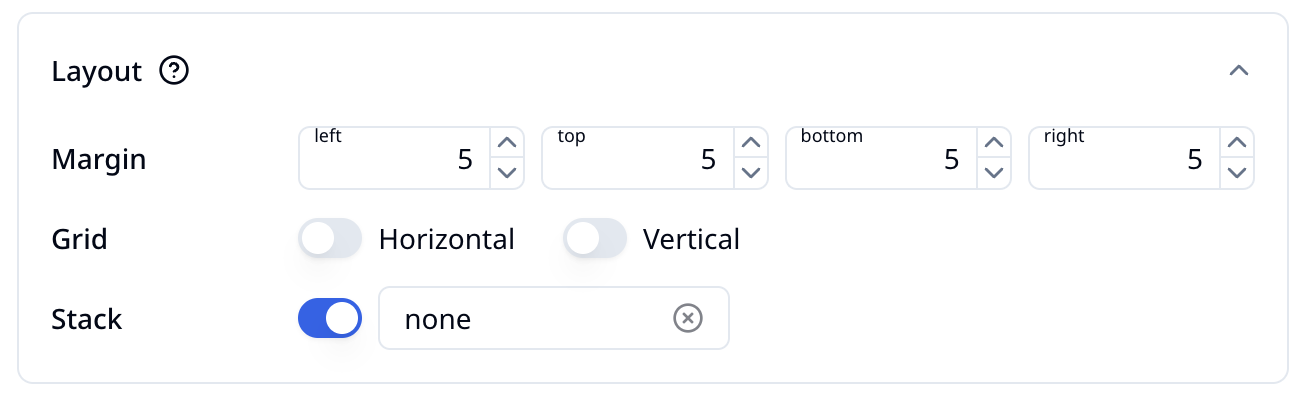Focus the top margin input field
Viewport: 1310px width, 396px height.
pos(638,158)
